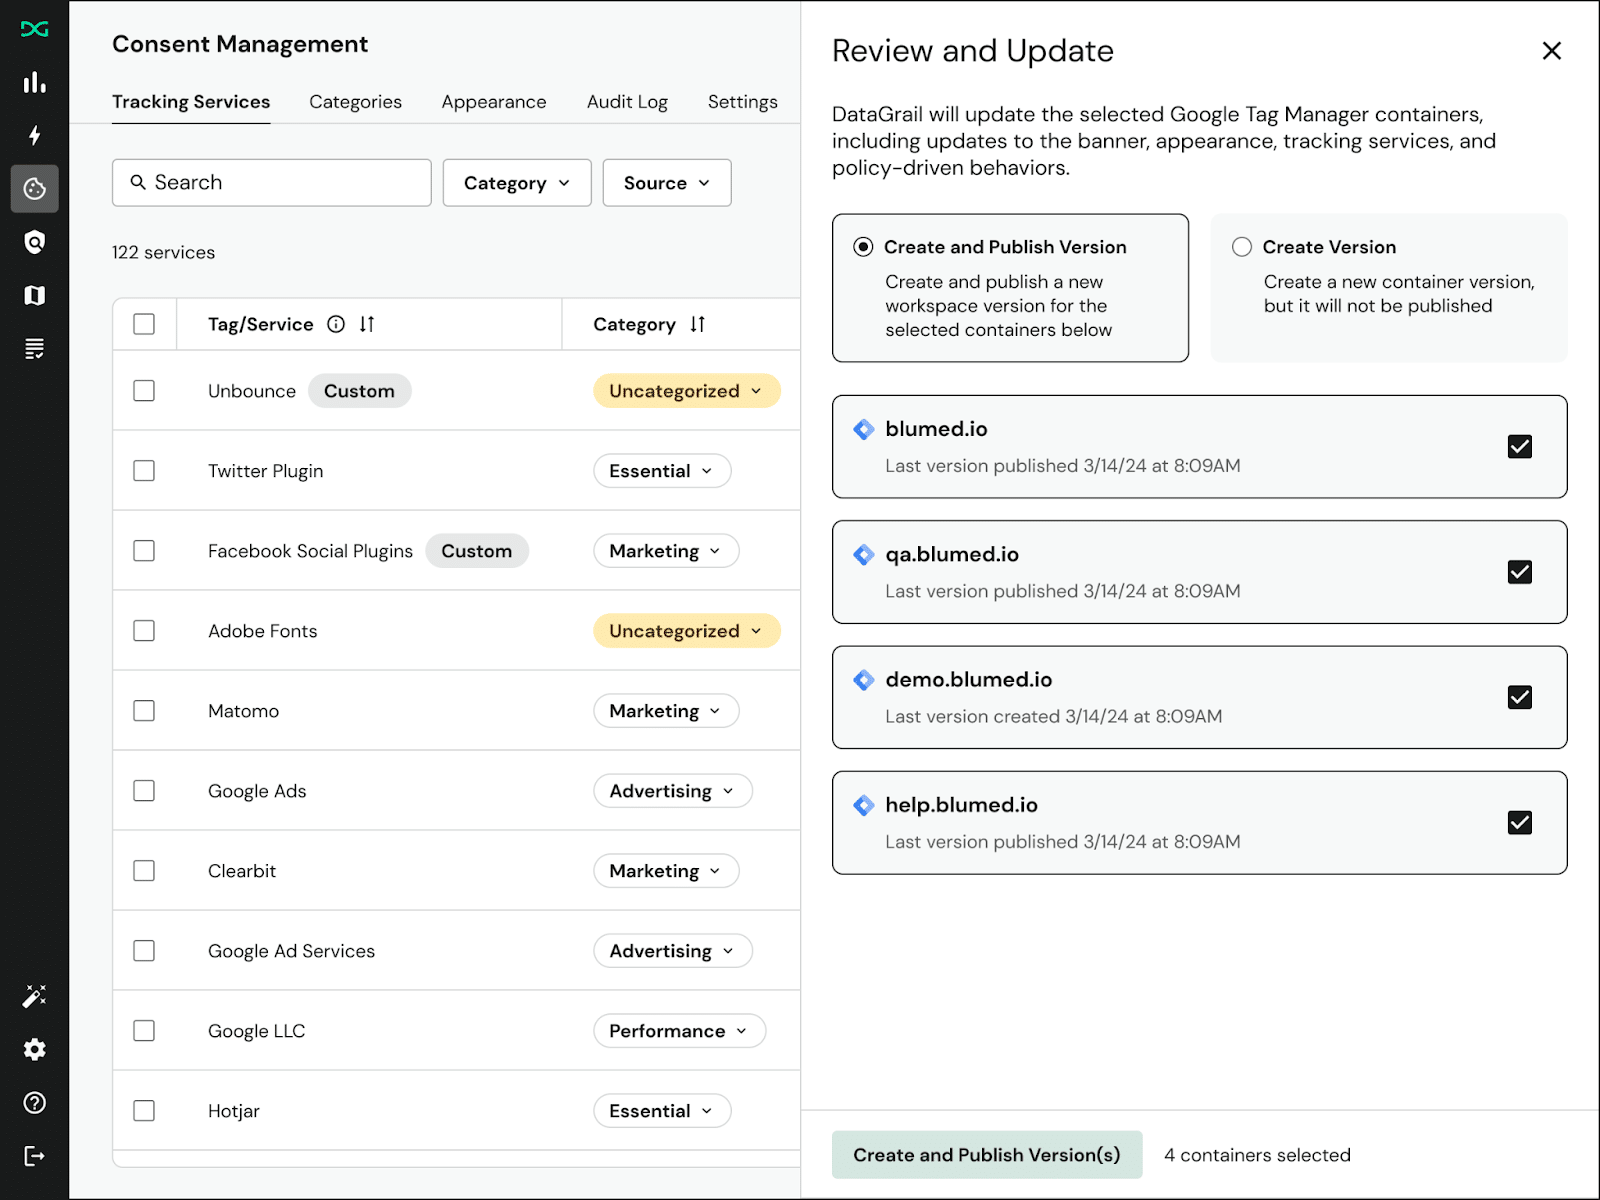Open the shield search sidebar icon
The width and height of the screenshot is (1600, 1200).
tap(34, 242)
